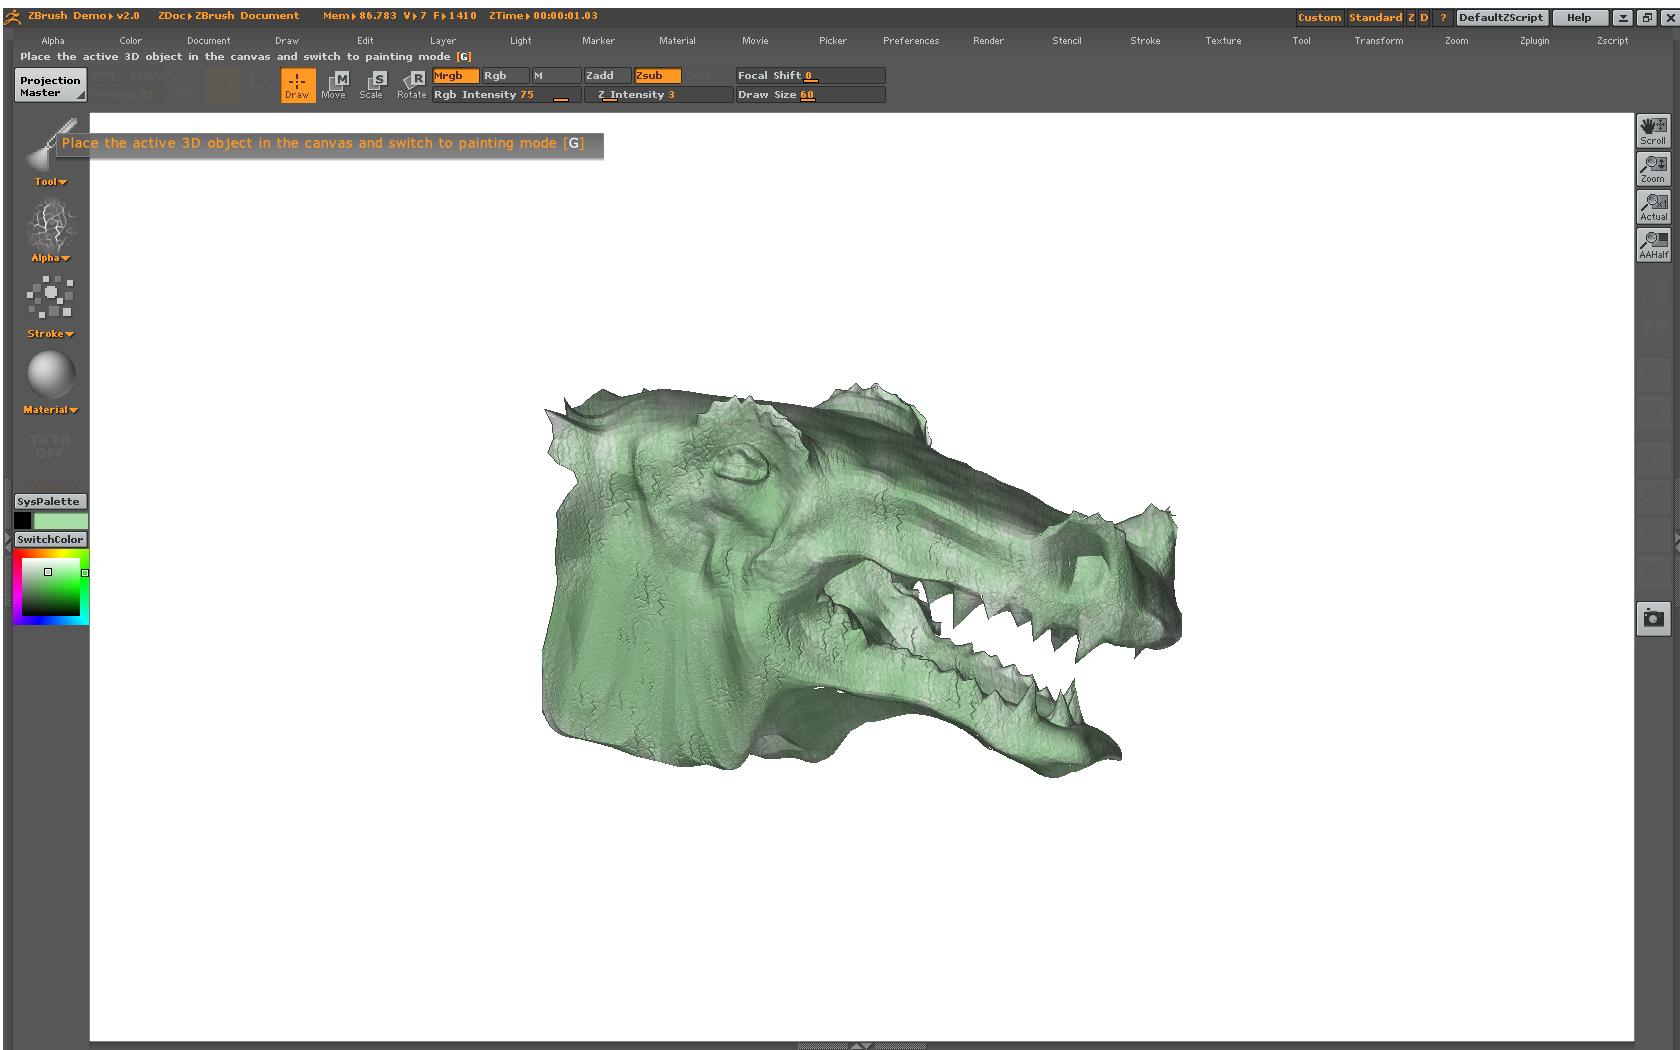Expand the Alpha dropdown on left shelf
This screenshot has height=1050, width=1680.
(x=50, y=258)
